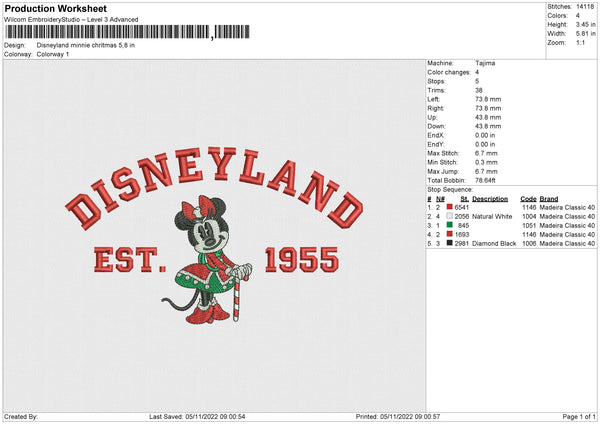Viewport: 600px width, 424px height.
Task: Click the 'Description' column header
Action: coord(490,199)
